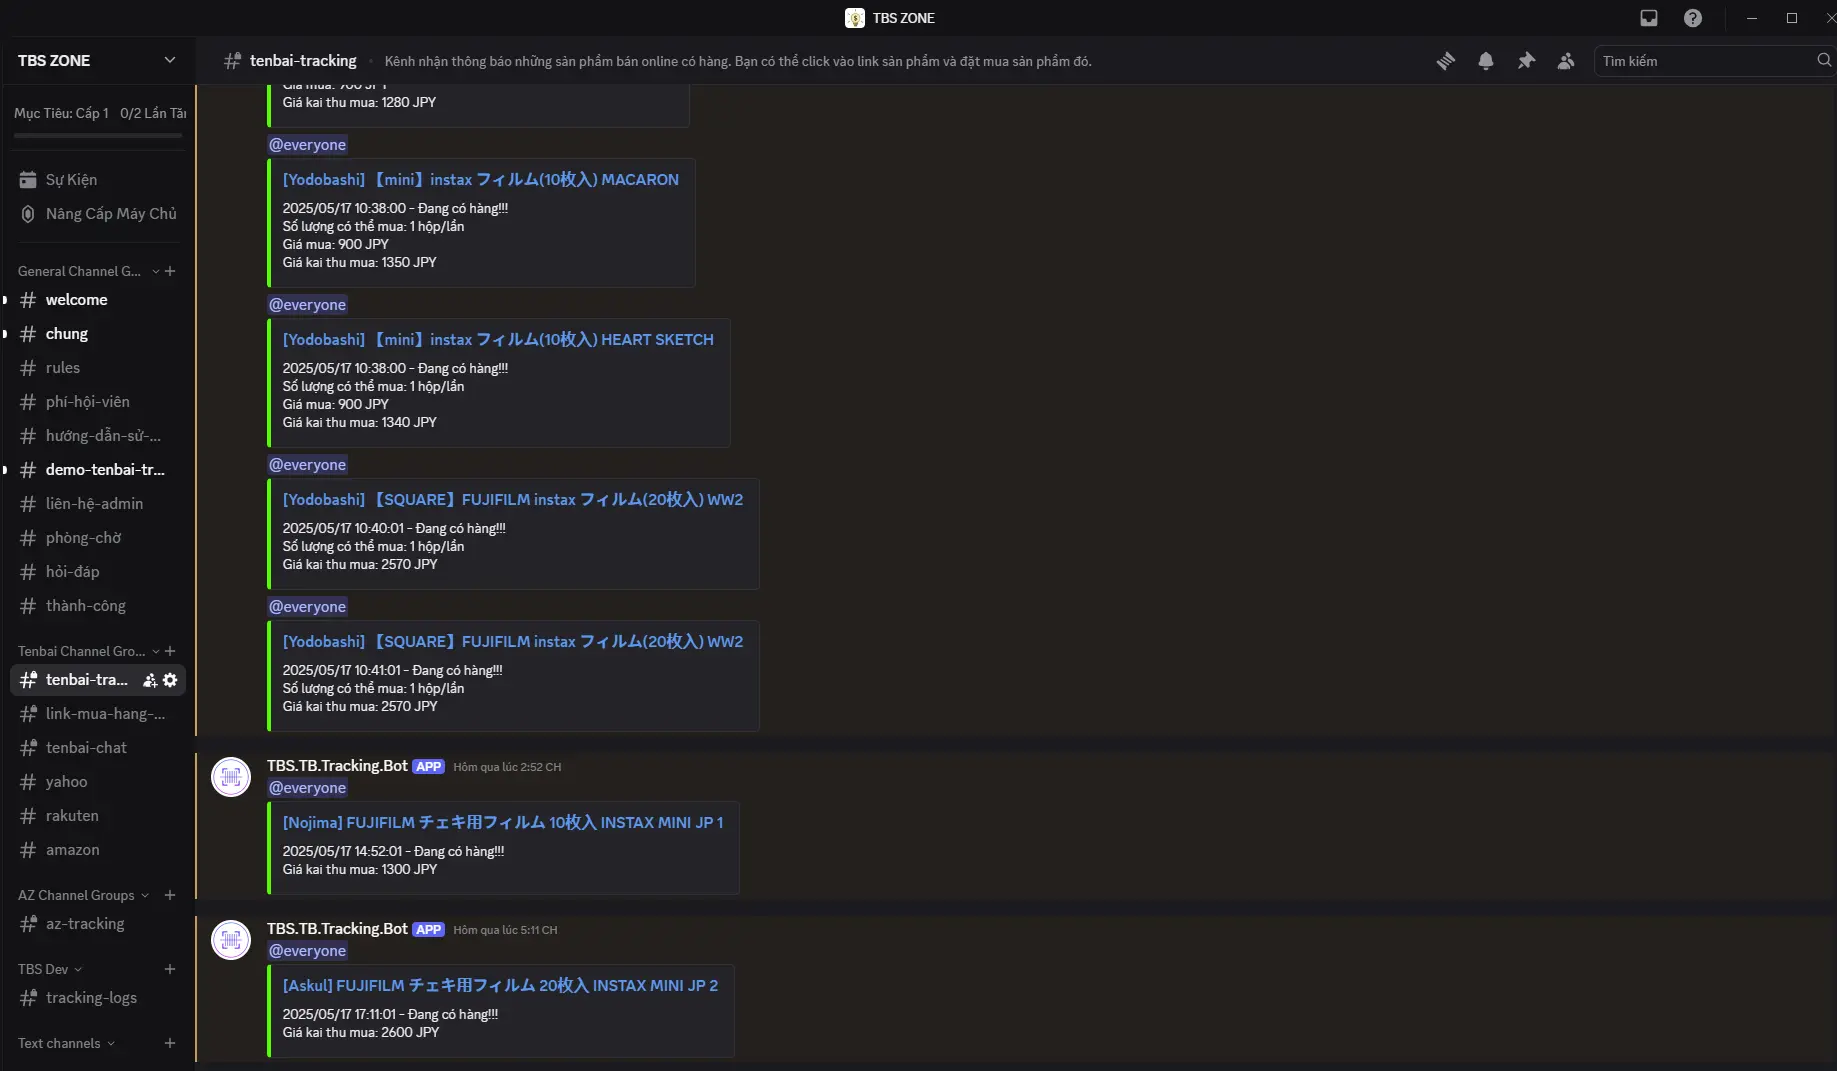
Task: Add channel plus beside AZ Channel Groups
Action: [170, 895]
